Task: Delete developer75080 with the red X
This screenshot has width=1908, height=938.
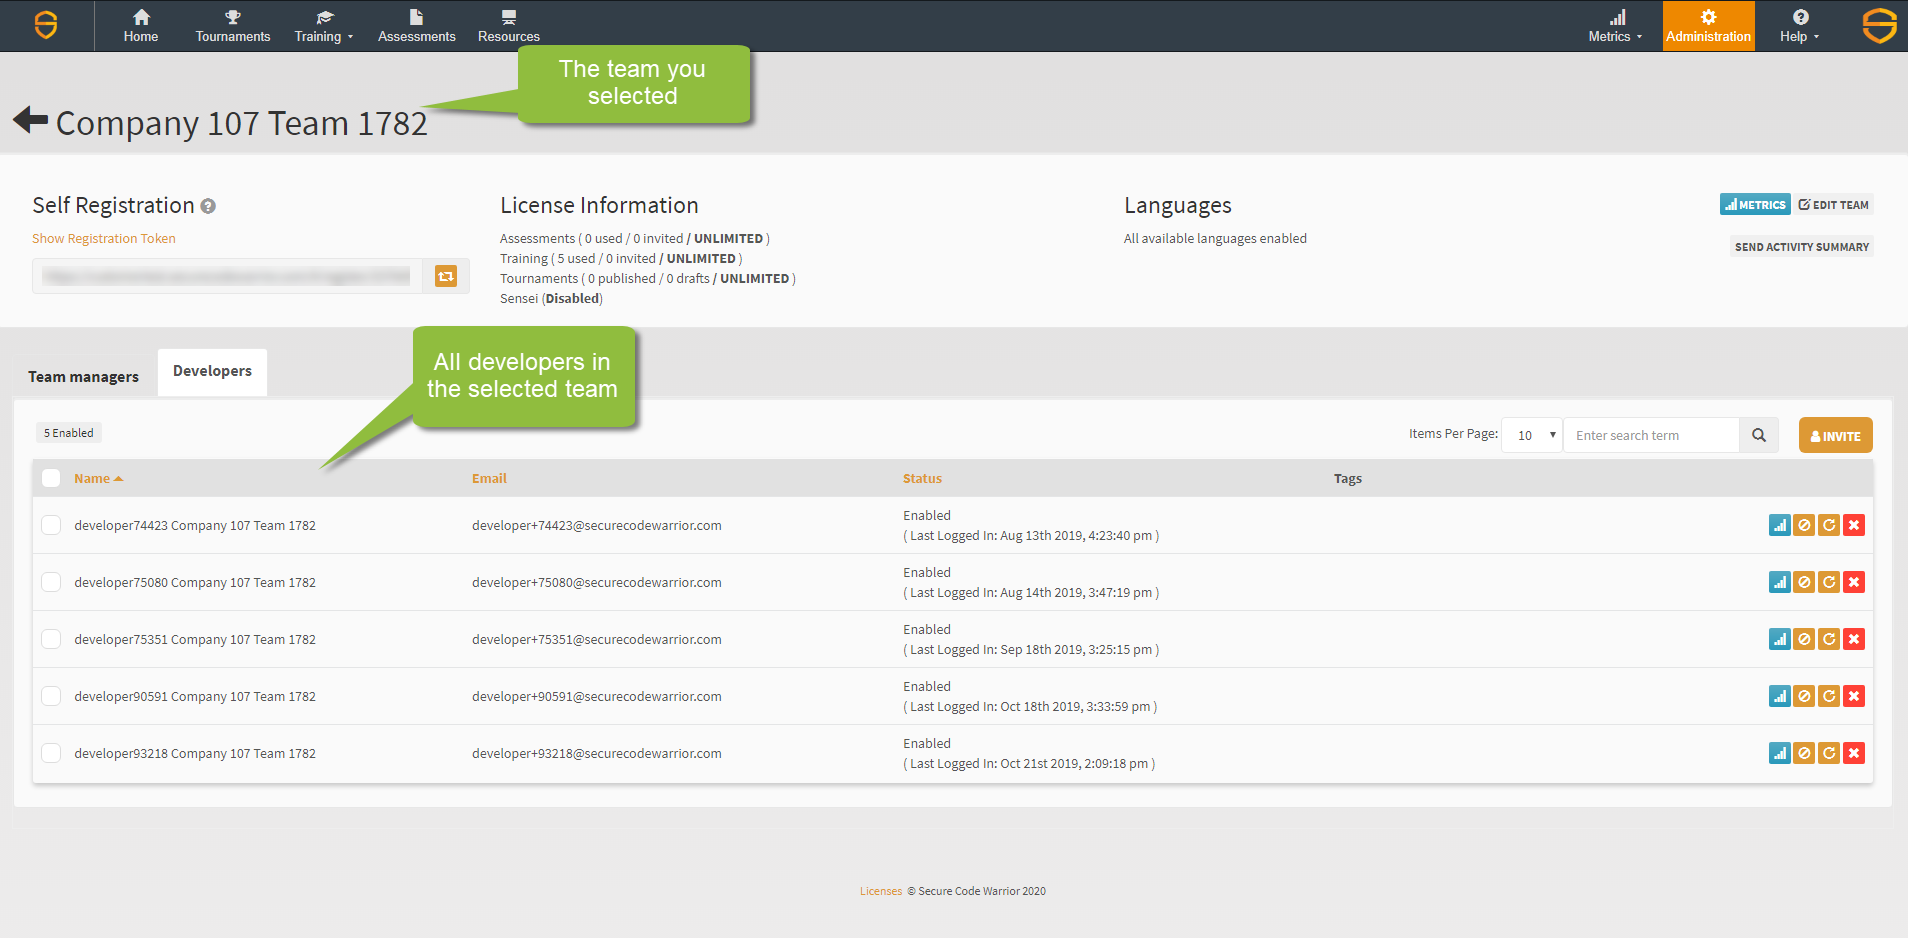Action: (x=1854, y=582)
